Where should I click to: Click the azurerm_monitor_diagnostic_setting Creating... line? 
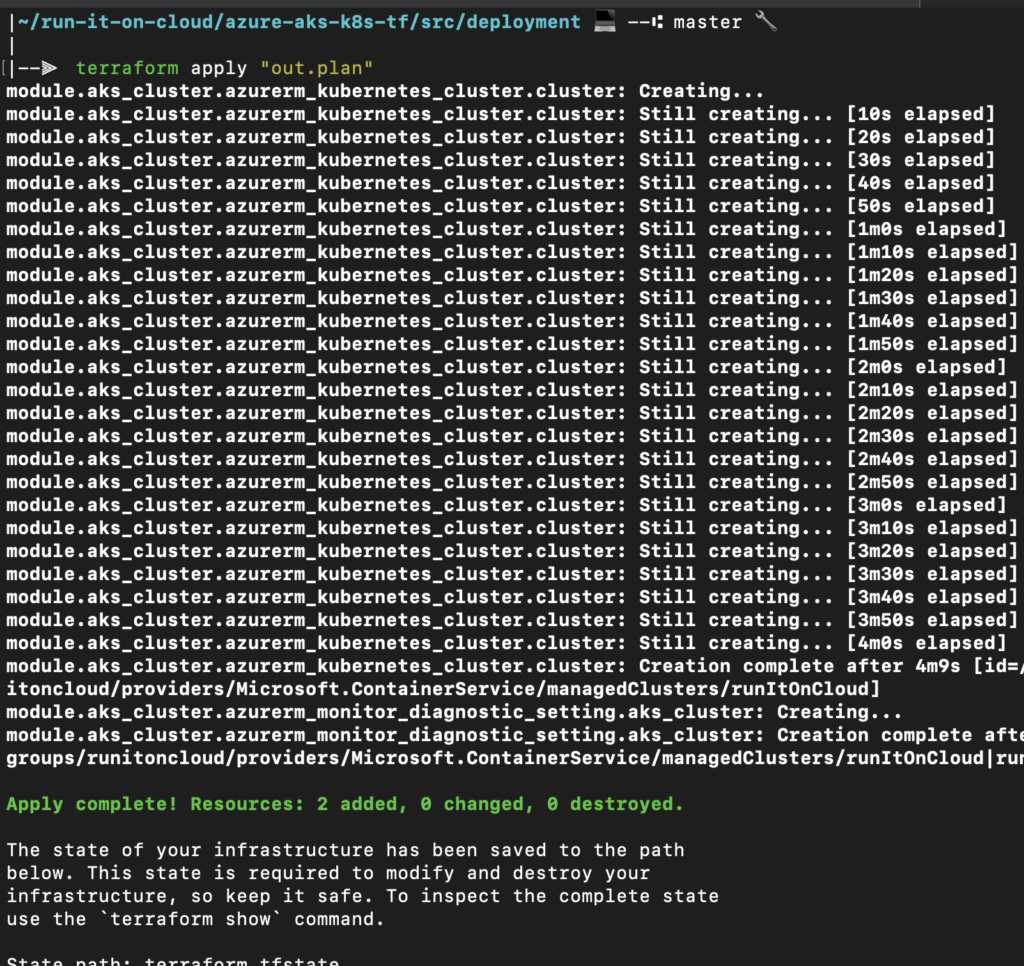[454, 712]
